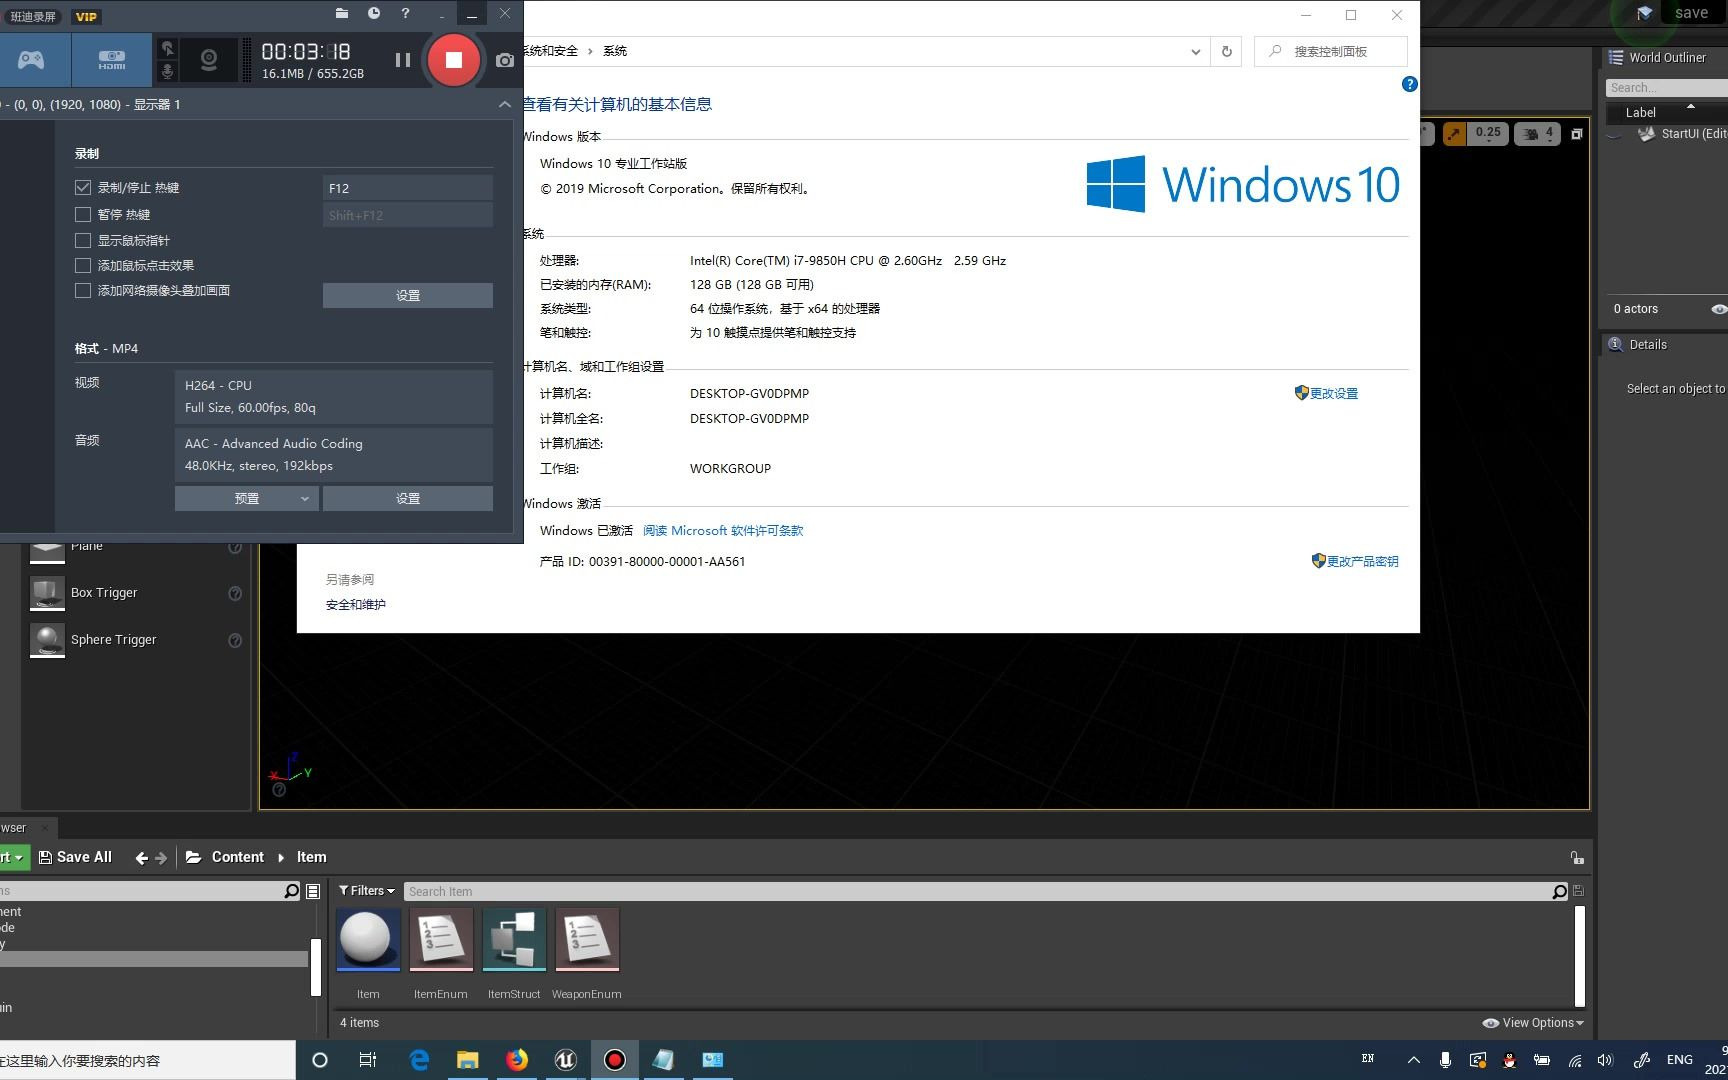Image resolution: width=1728 pixels, height=1080 pixels.
Task: Open Unreal Engine from the taskbar
Action: pyautogui.click(x=566, y=1060)
